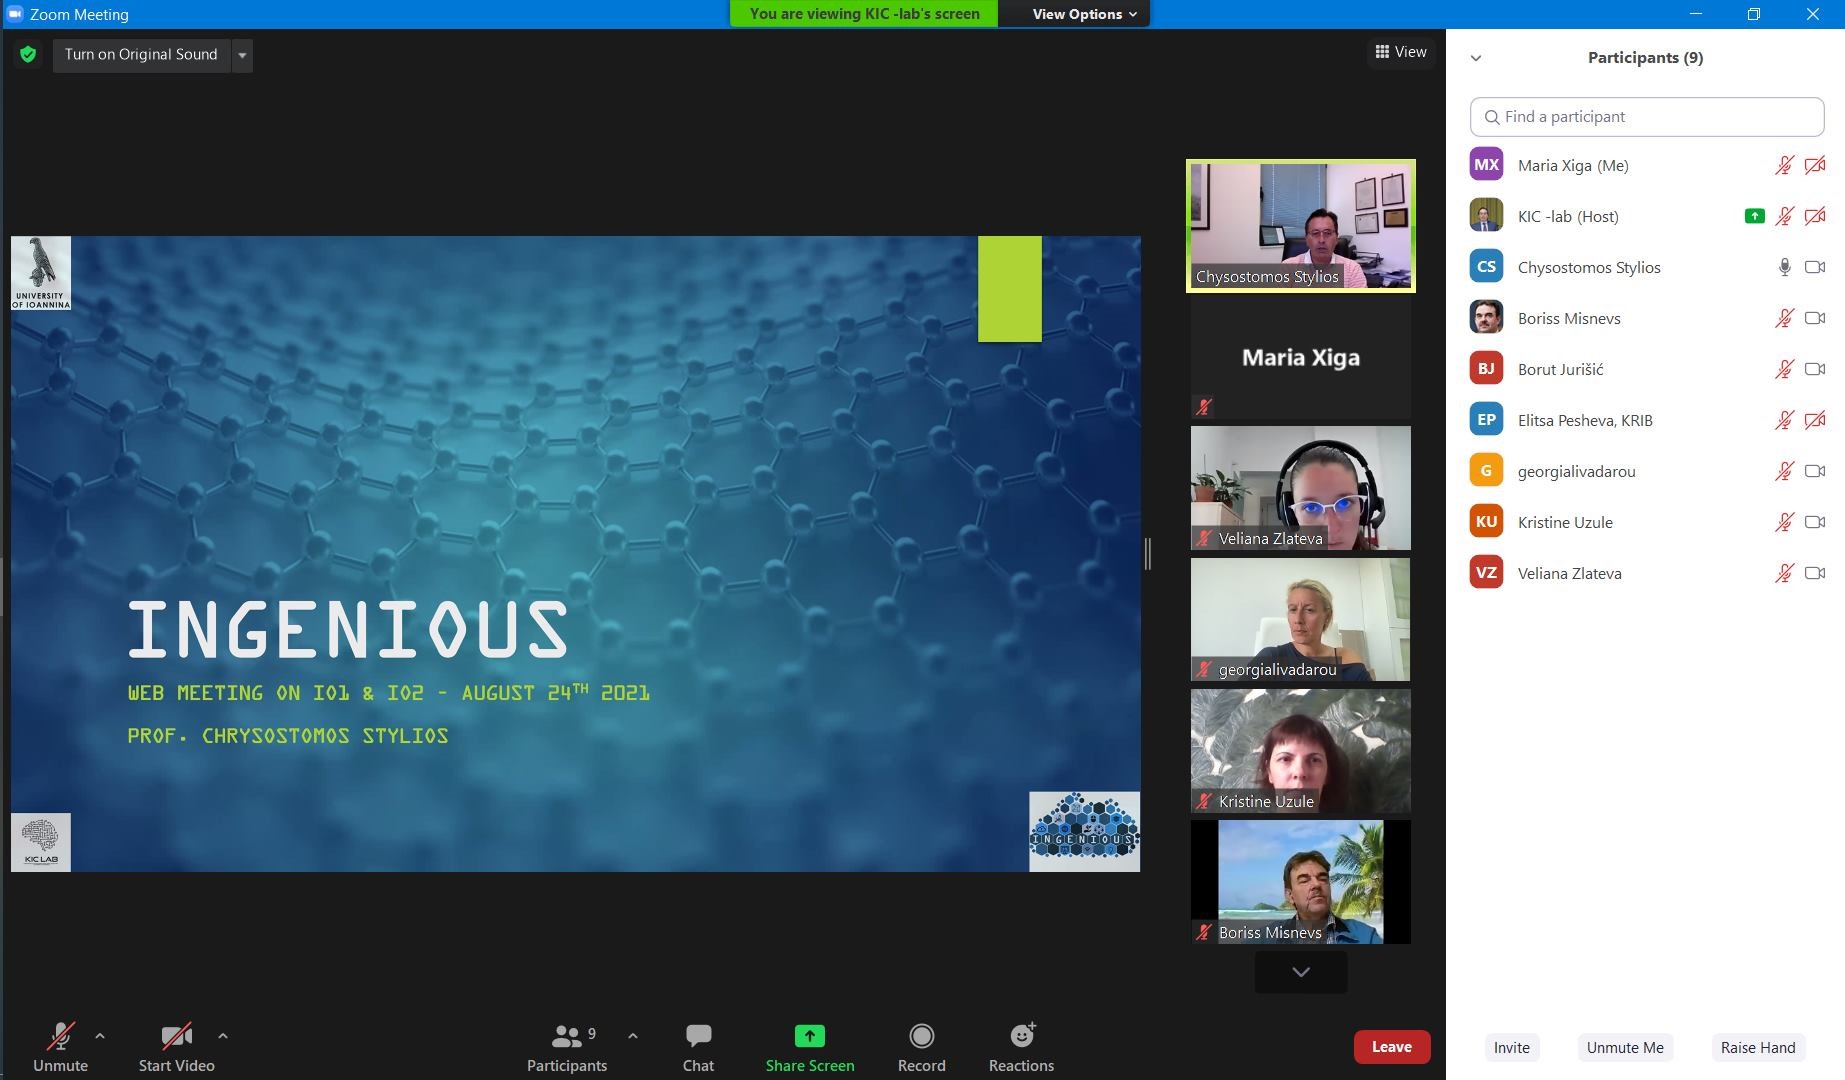Viewport: 1845px width, 1080px height.
Task: Open the View layout menu
Action: [1401, 52]
